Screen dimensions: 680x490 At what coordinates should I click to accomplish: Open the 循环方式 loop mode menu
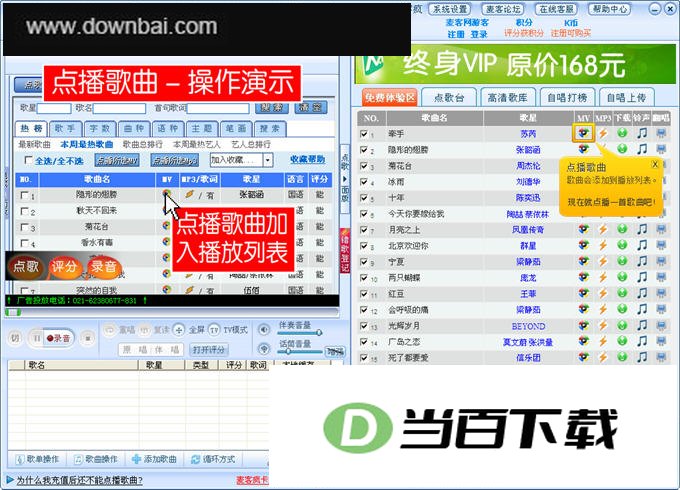tap(213, 459)
